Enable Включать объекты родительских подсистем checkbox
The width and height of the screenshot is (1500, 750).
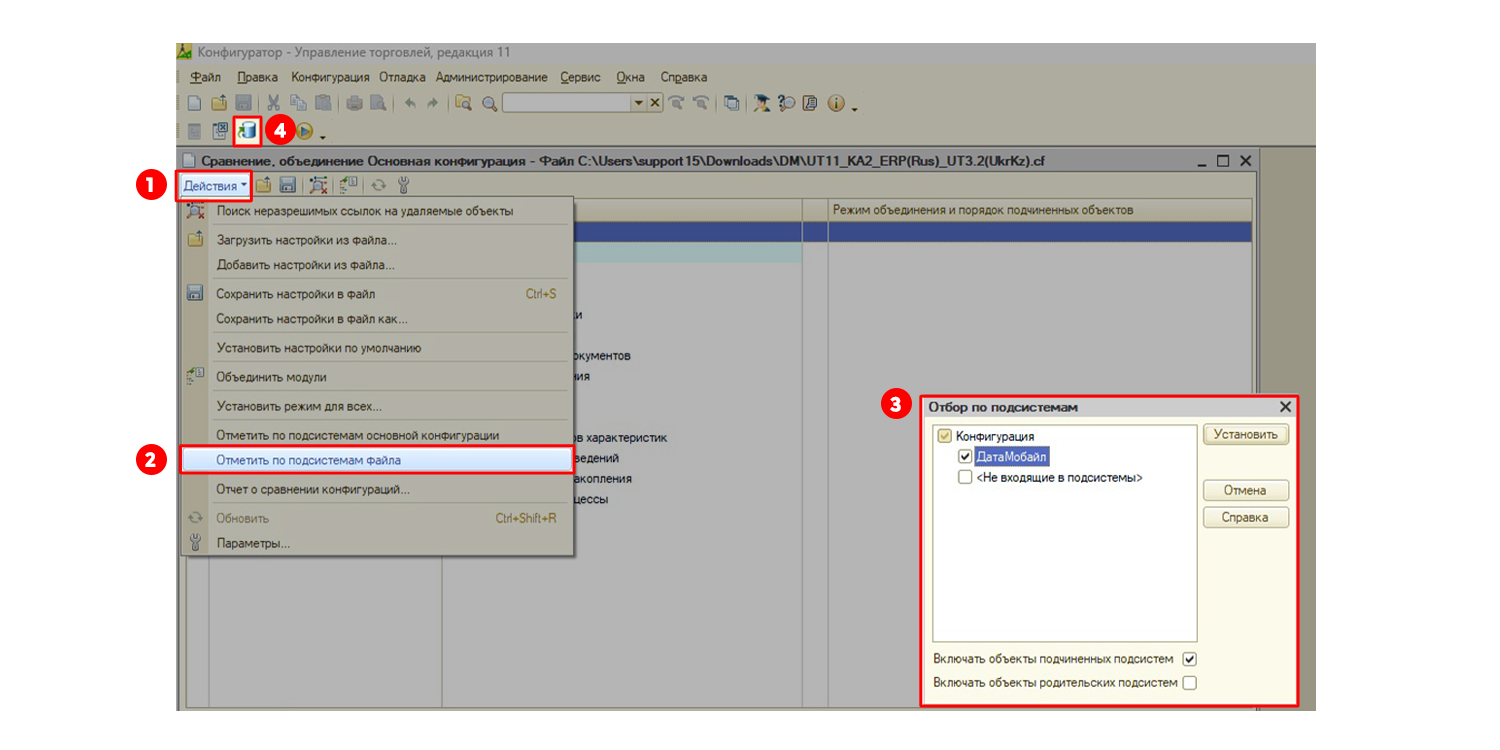coord(1189,683)
